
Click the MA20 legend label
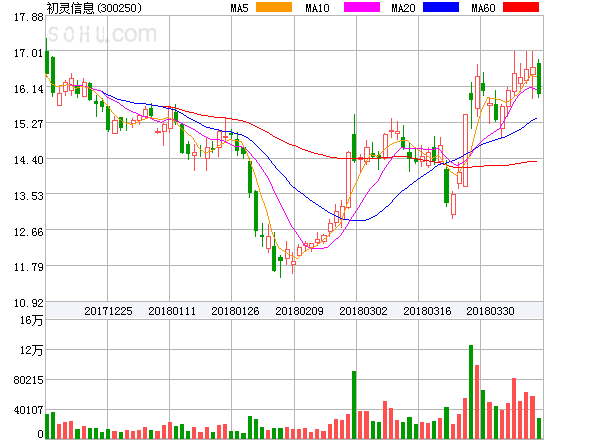tap(403, 8)
